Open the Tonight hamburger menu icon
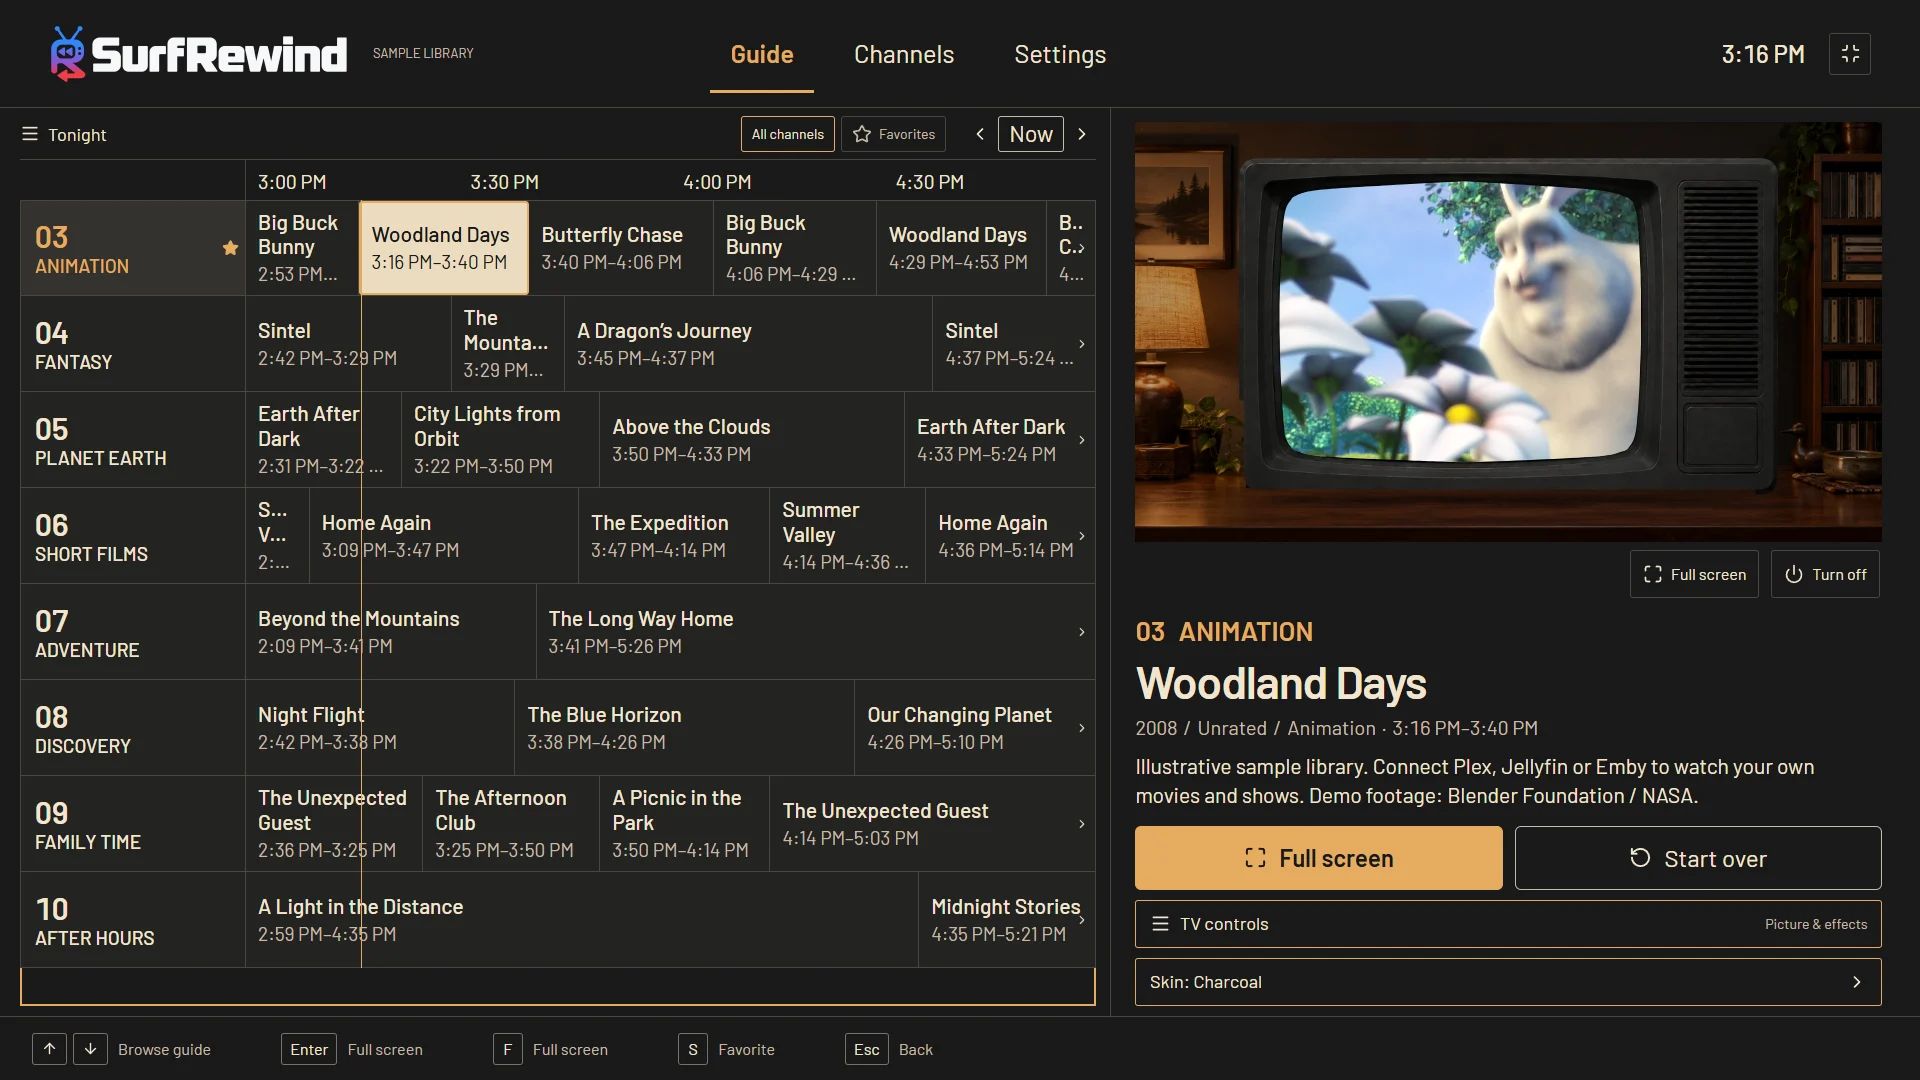Screen dimensions: 1920x1080 coord(30,134)
